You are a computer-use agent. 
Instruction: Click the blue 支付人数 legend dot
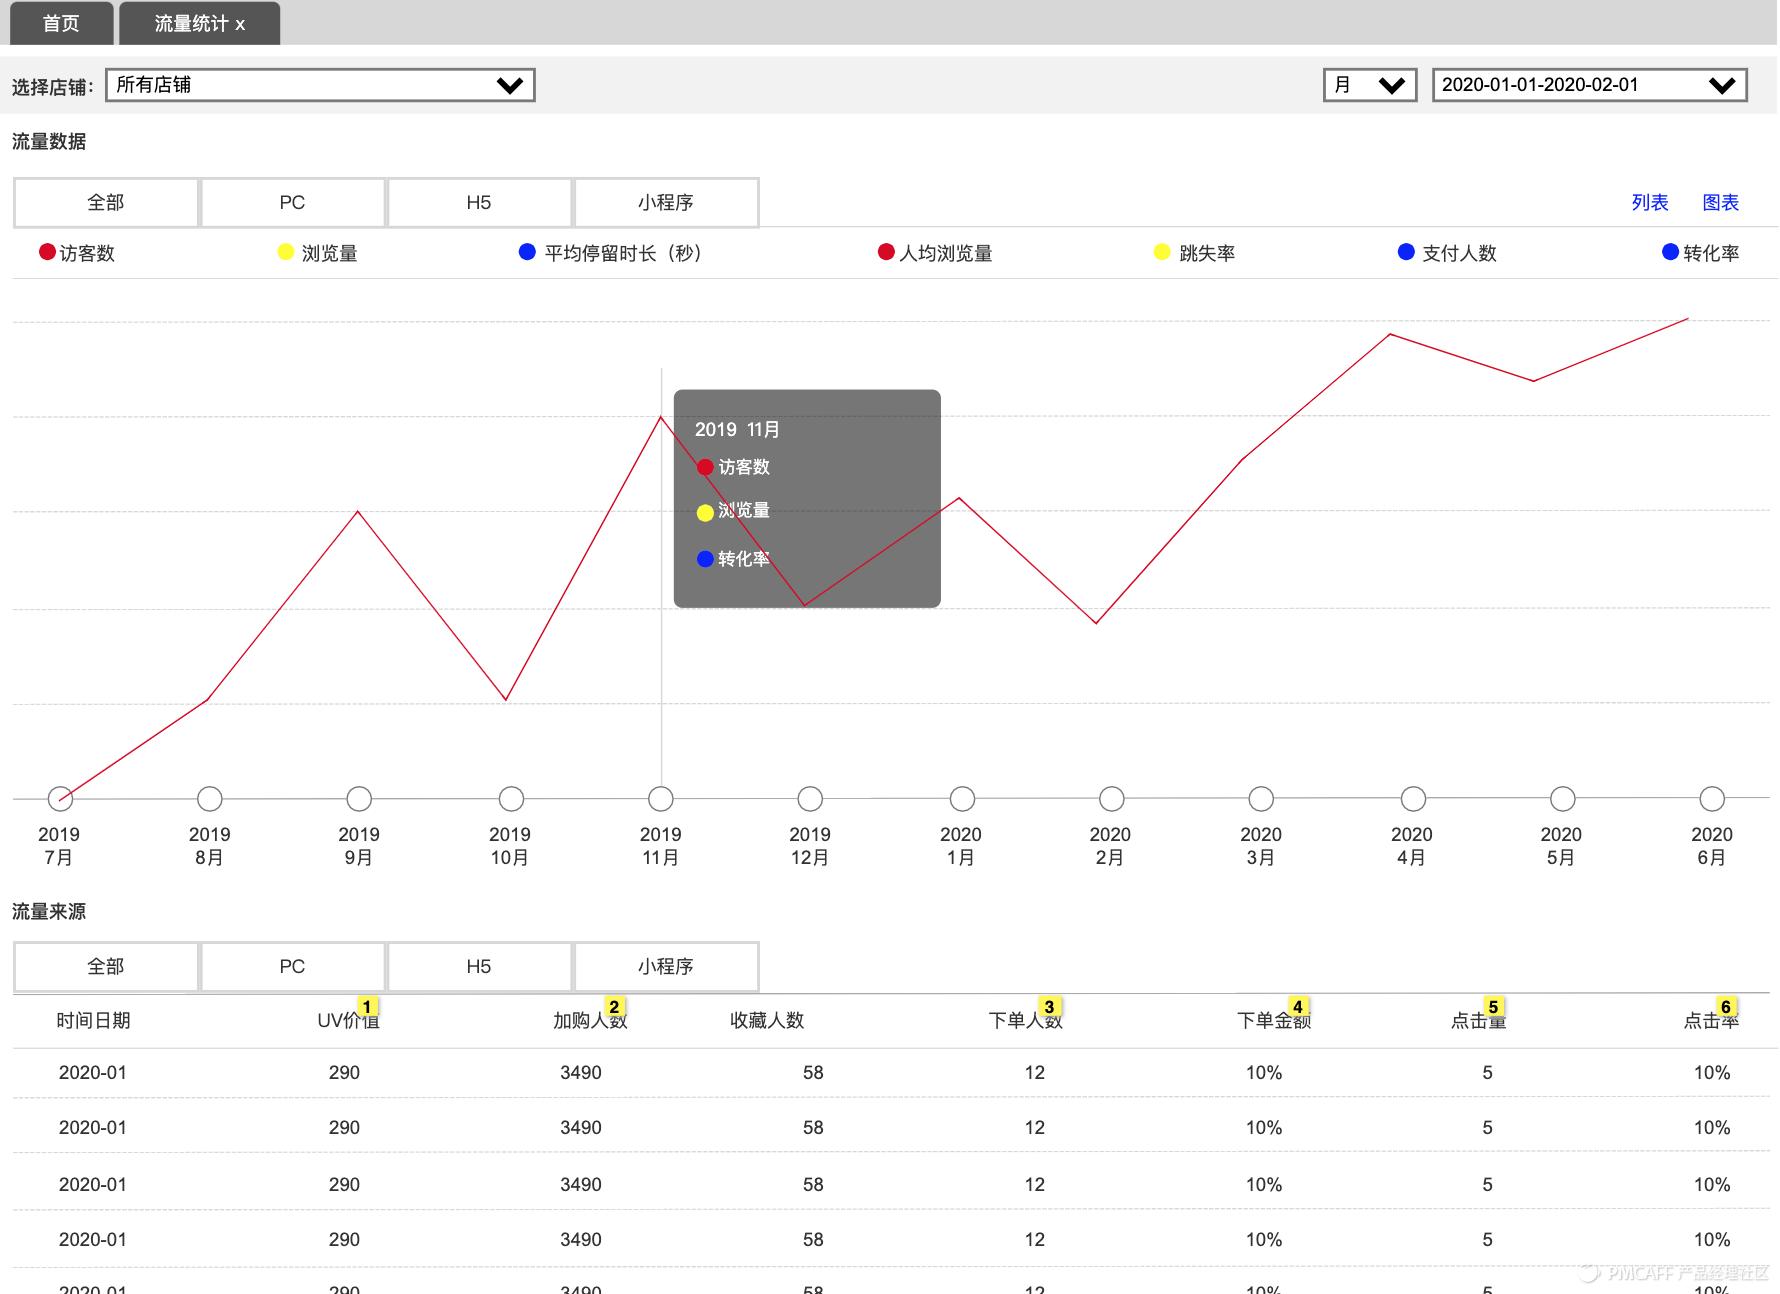click(x=1406, y=252)
